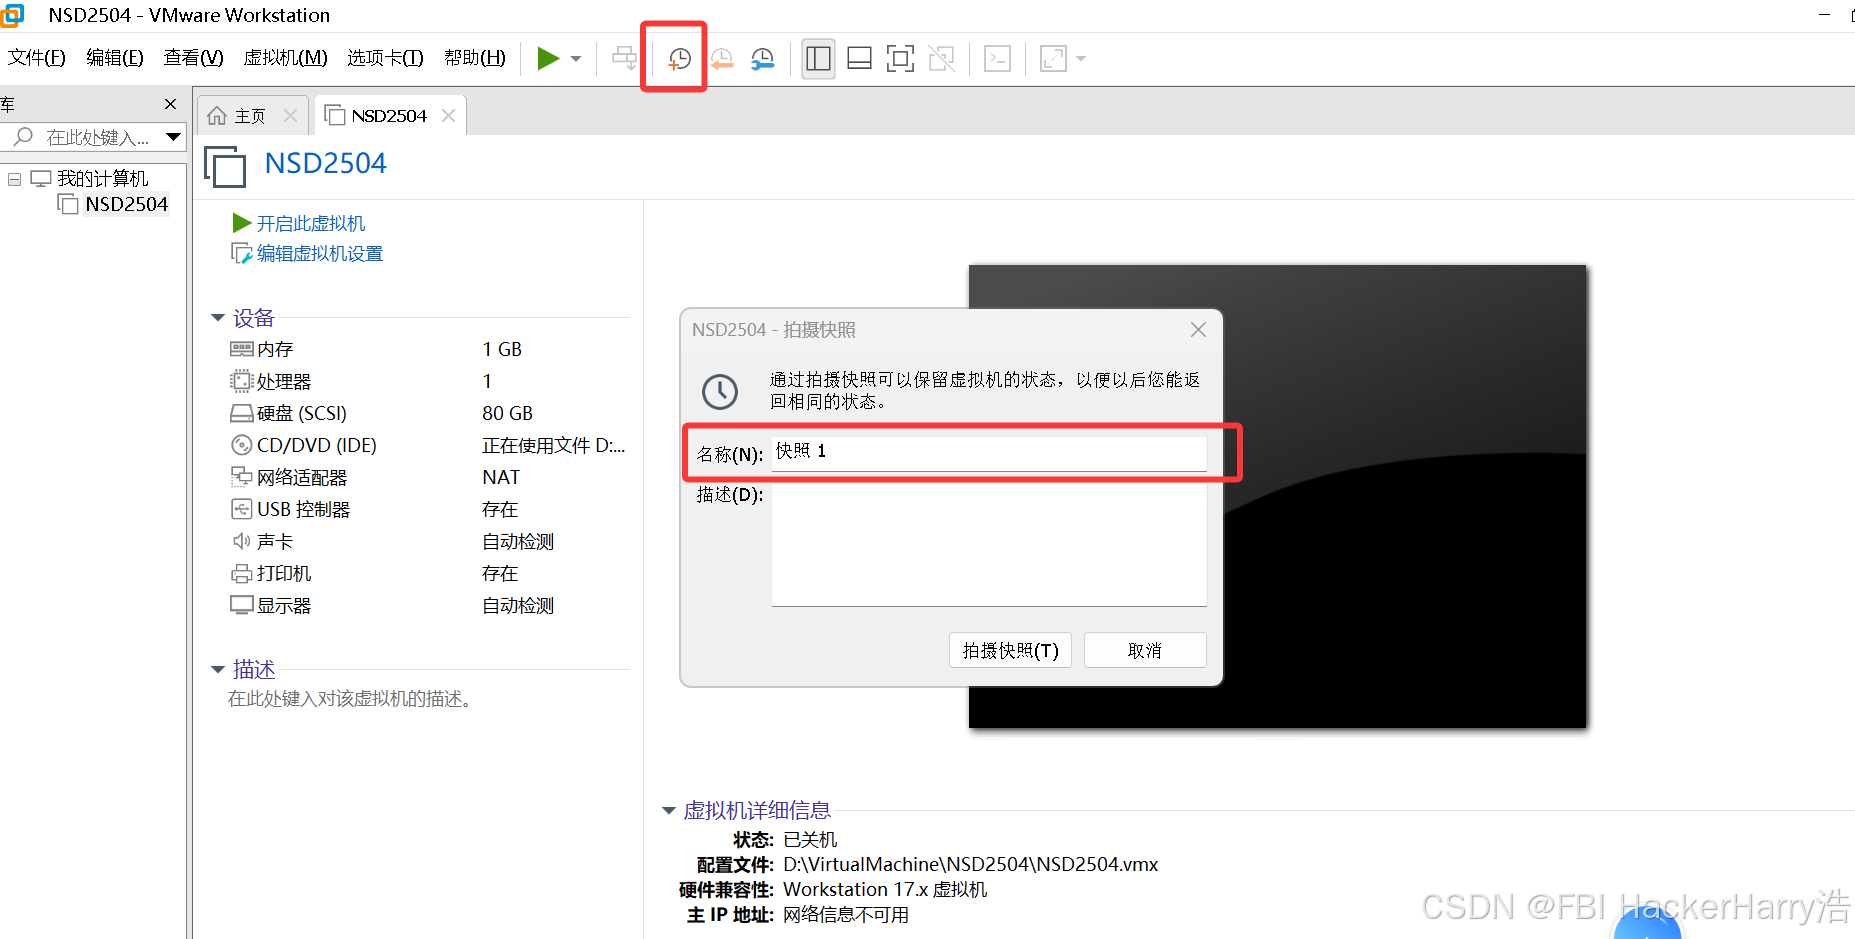Image resolution: width=1855 pixels, height=939 pixels.
Task: Click the memory chip icon
Action: click(242, 349)
